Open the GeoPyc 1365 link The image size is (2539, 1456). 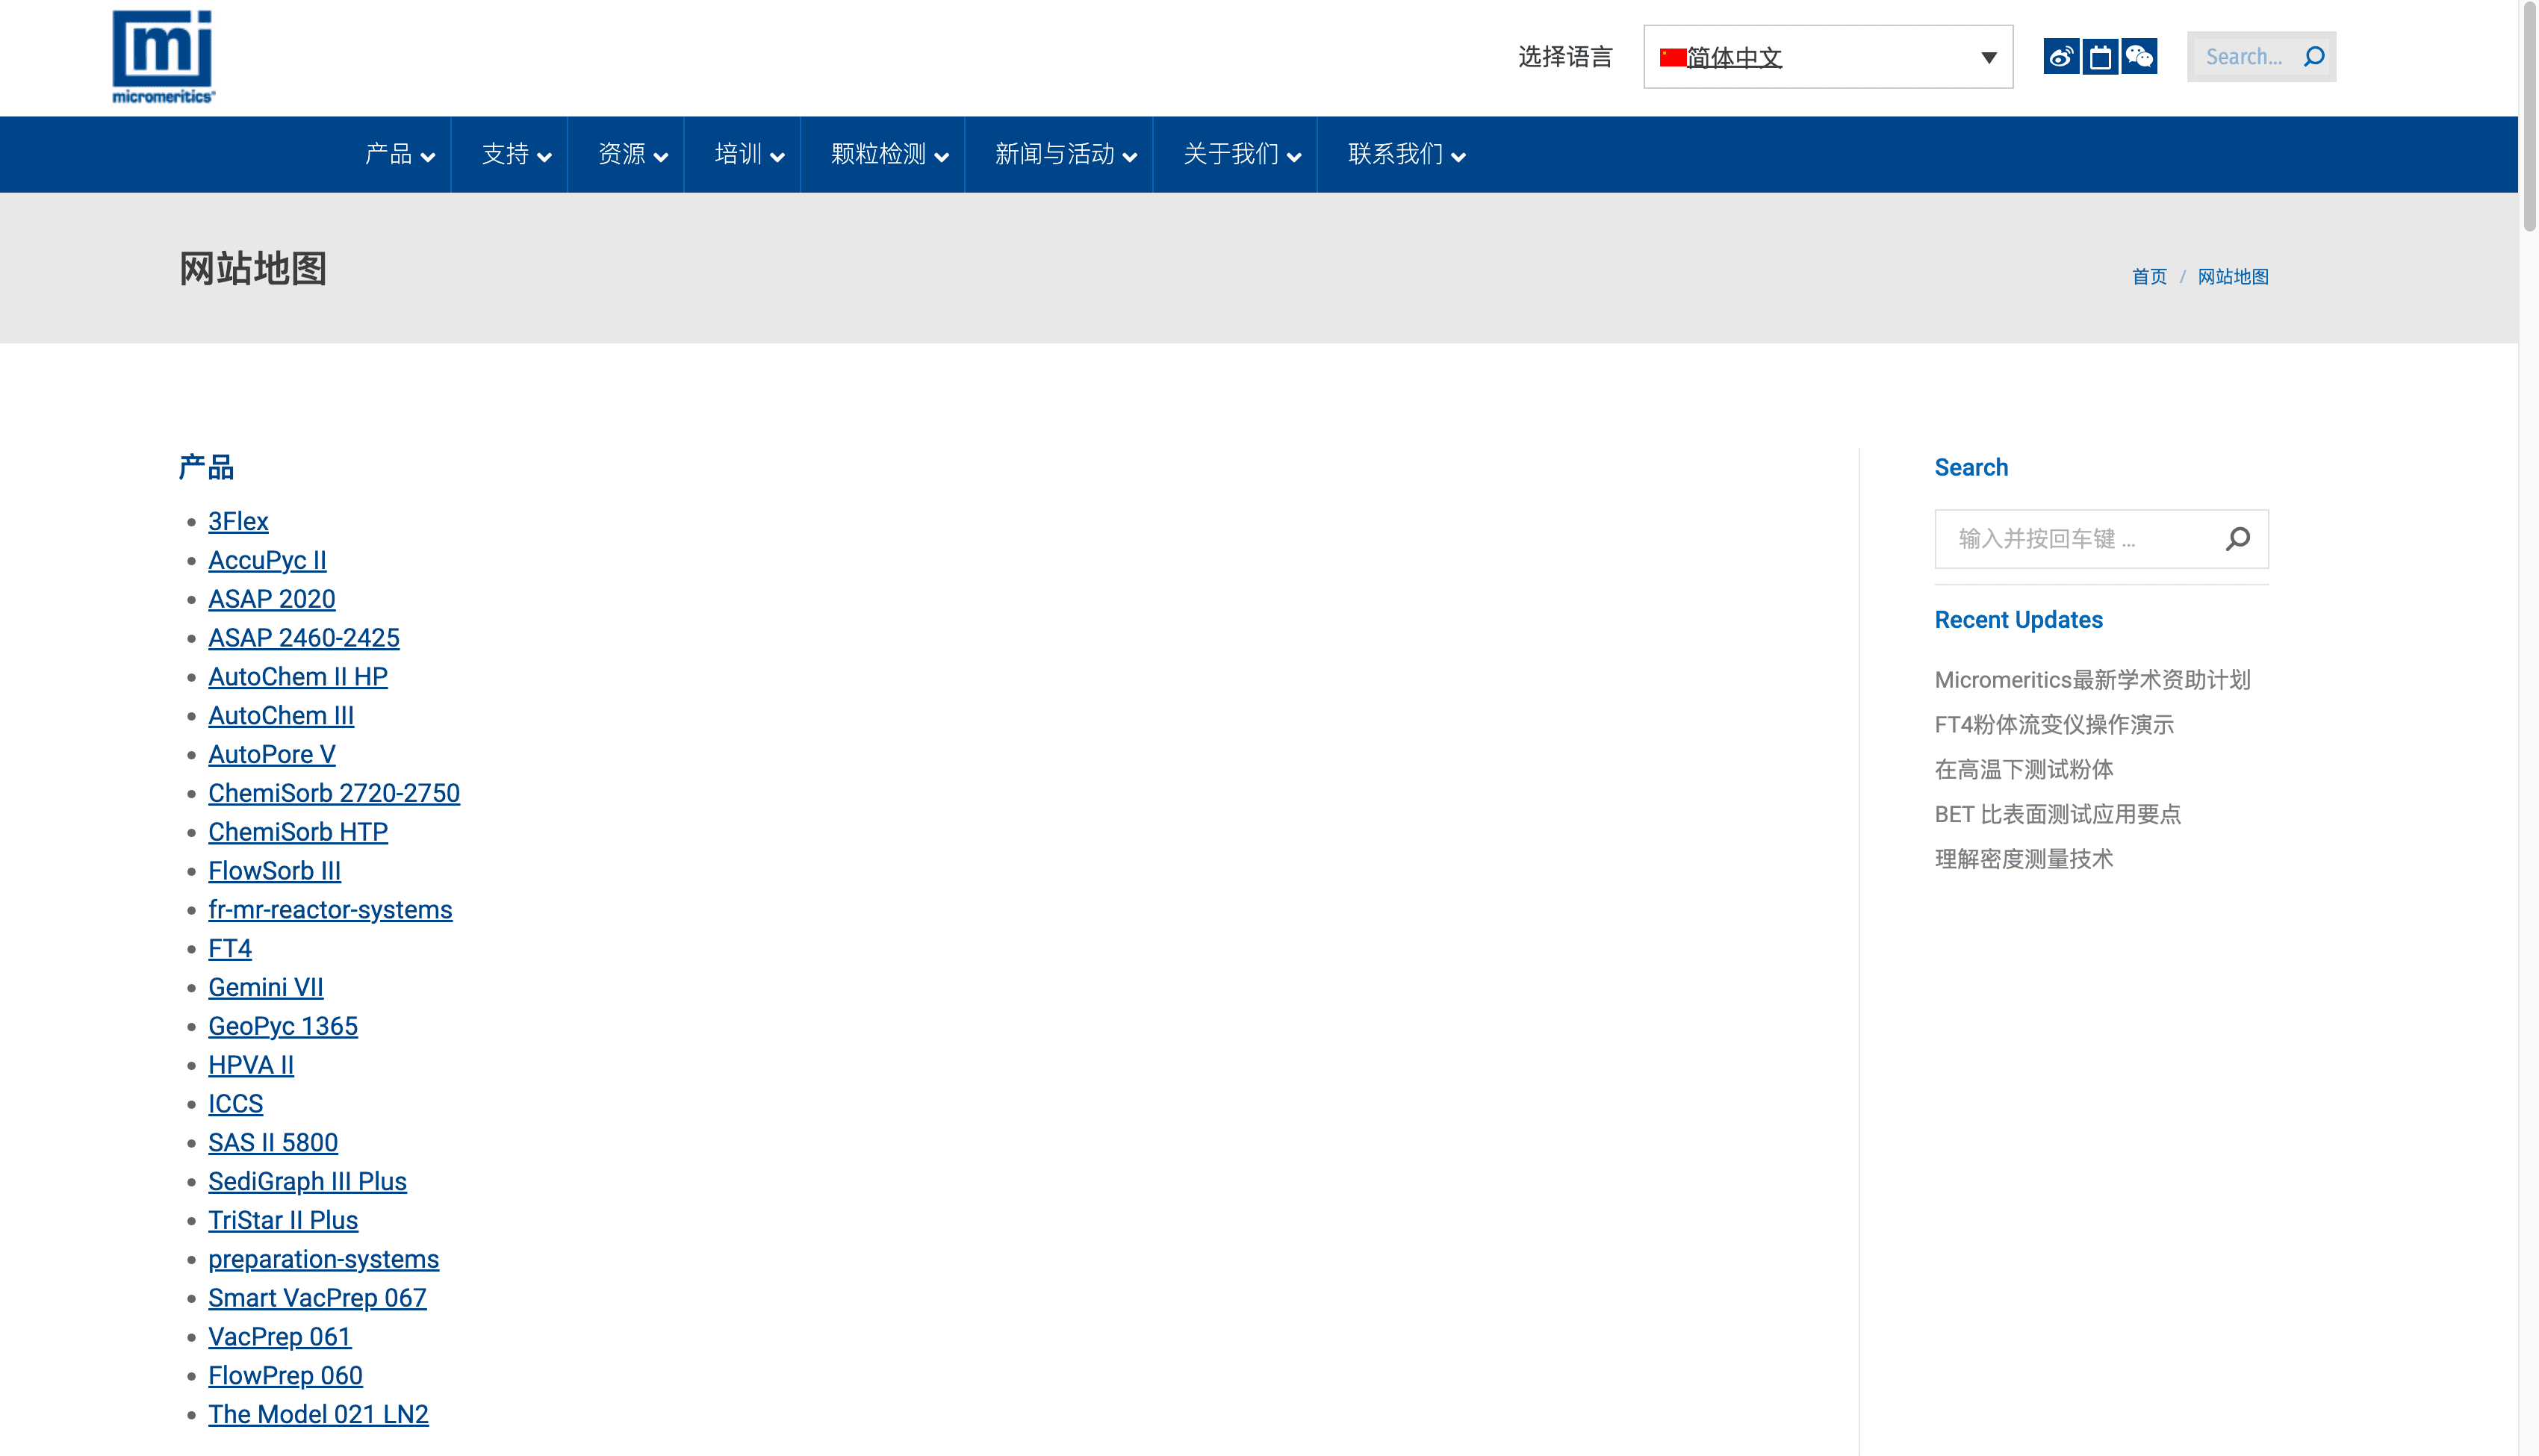click(x=282, y=1027)
